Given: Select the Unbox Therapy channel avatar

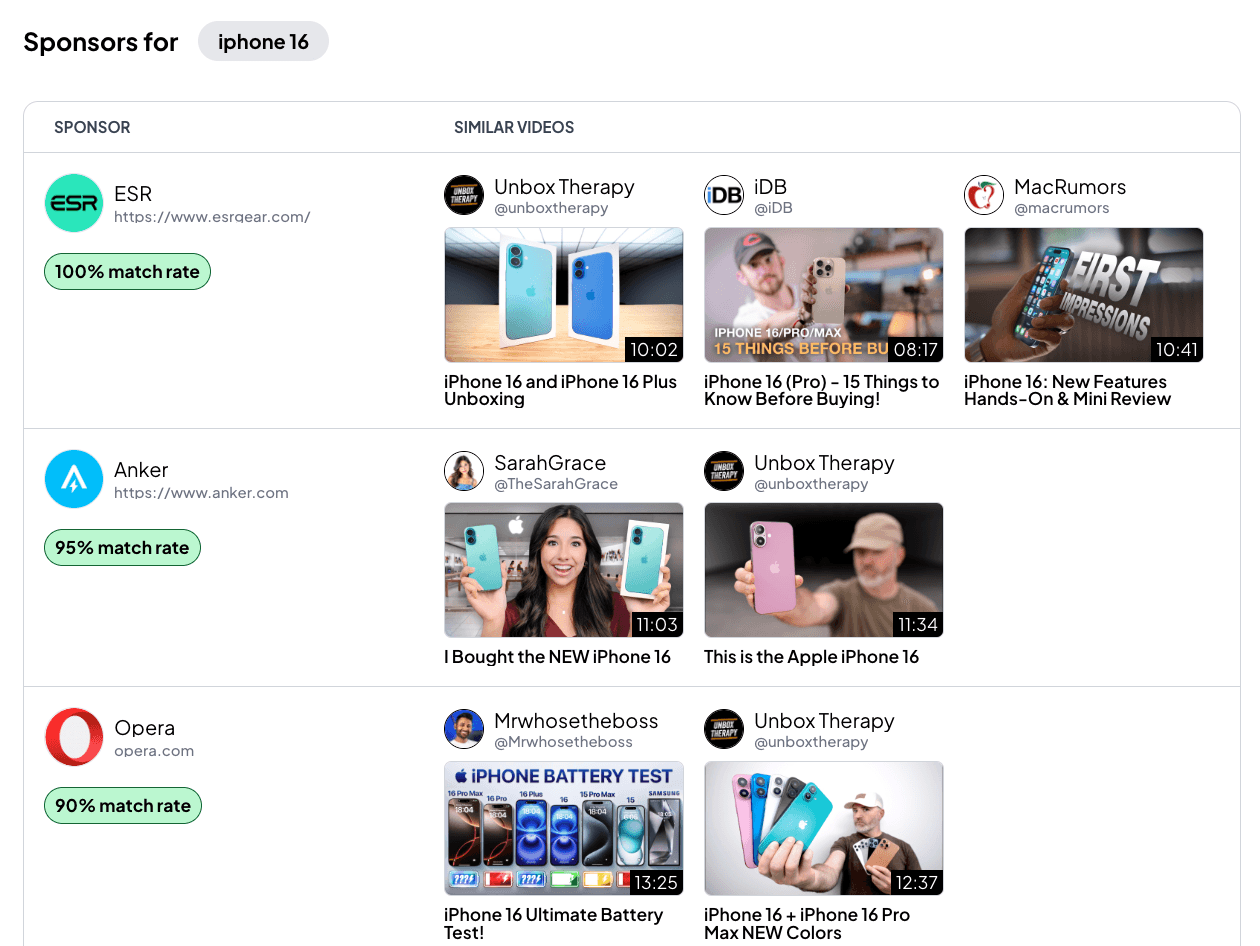Looking at the screenshot, I should 463,195.
